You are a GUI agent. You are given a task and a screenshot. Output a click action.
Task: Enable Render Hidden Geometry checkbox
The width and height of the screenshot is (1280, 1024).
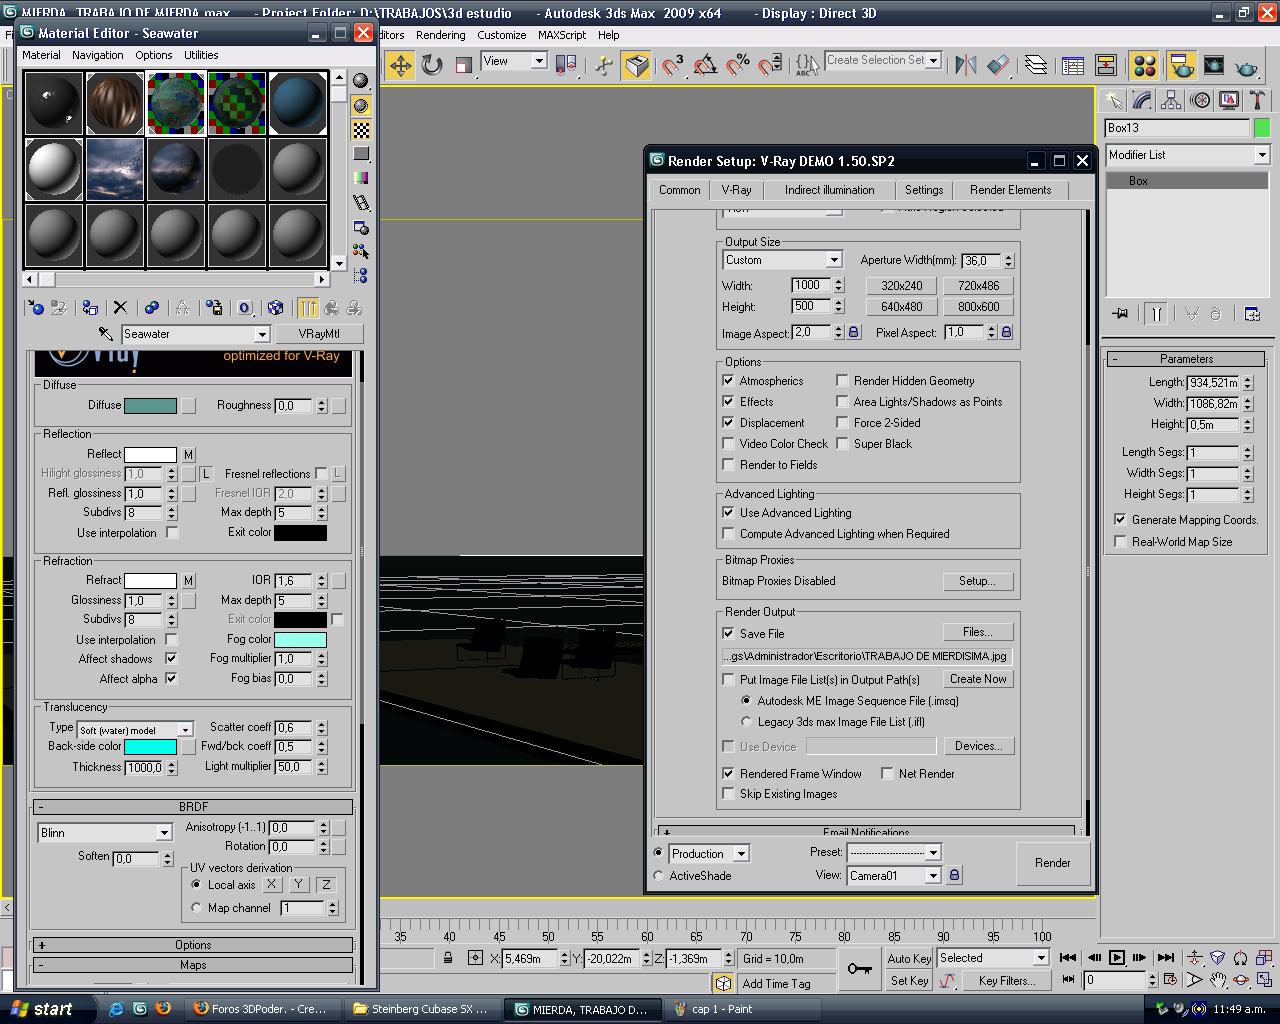tap(842, 381)
